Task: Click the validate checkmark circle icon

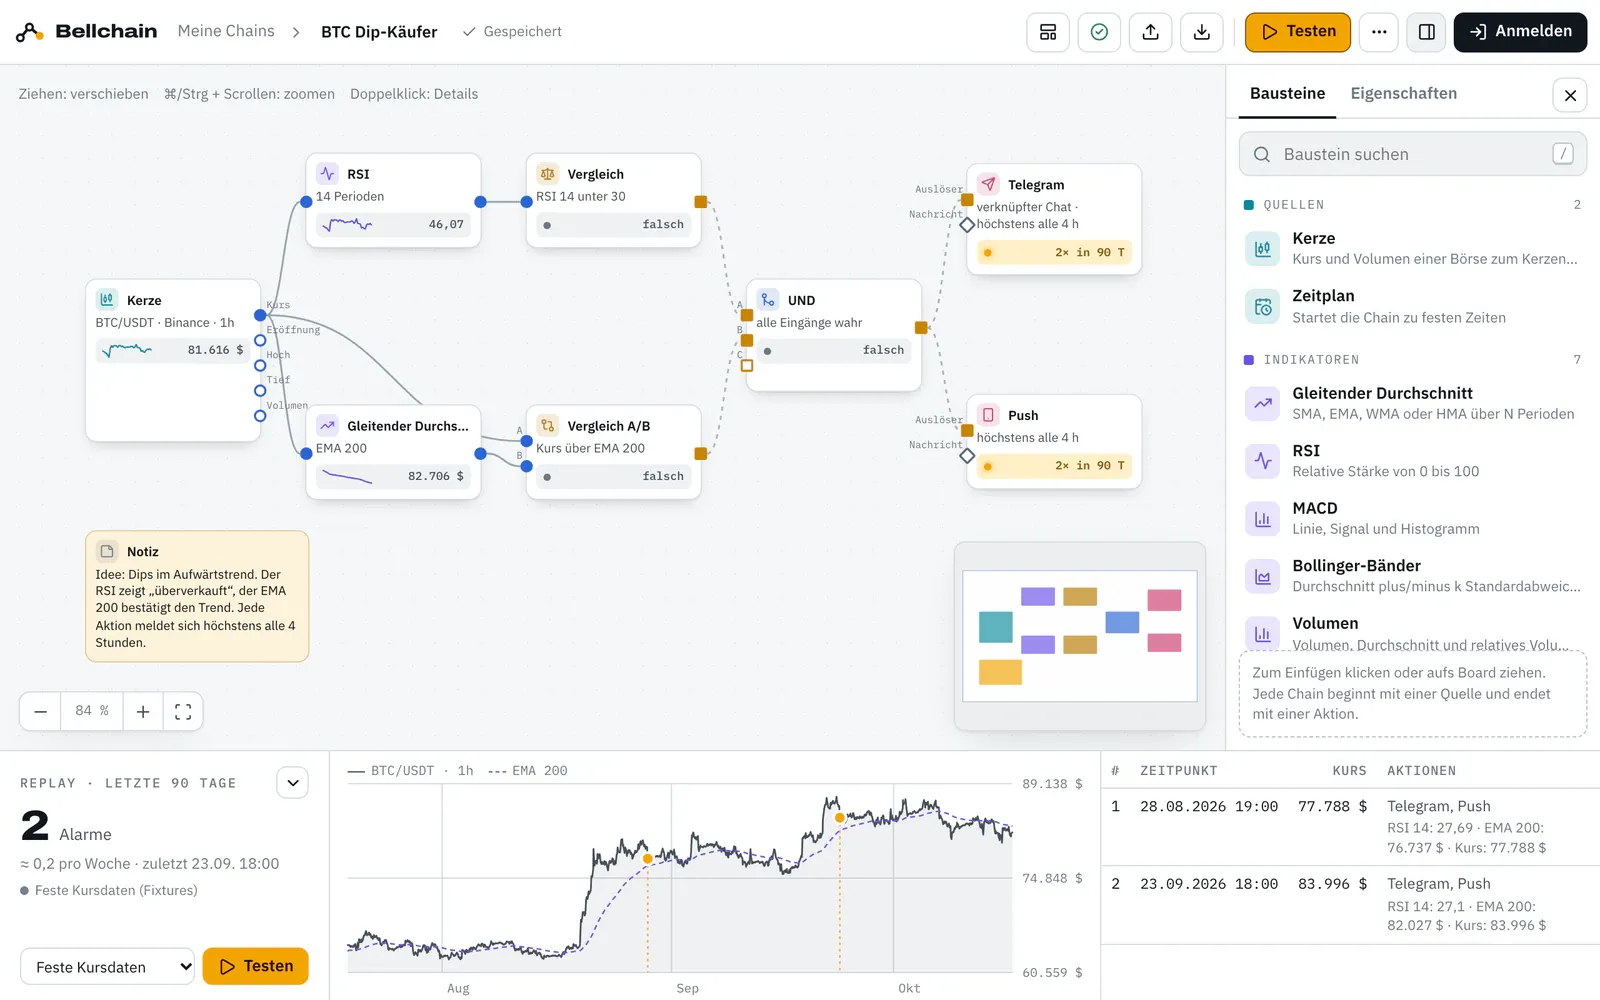Action: [x=1099, y=32]
